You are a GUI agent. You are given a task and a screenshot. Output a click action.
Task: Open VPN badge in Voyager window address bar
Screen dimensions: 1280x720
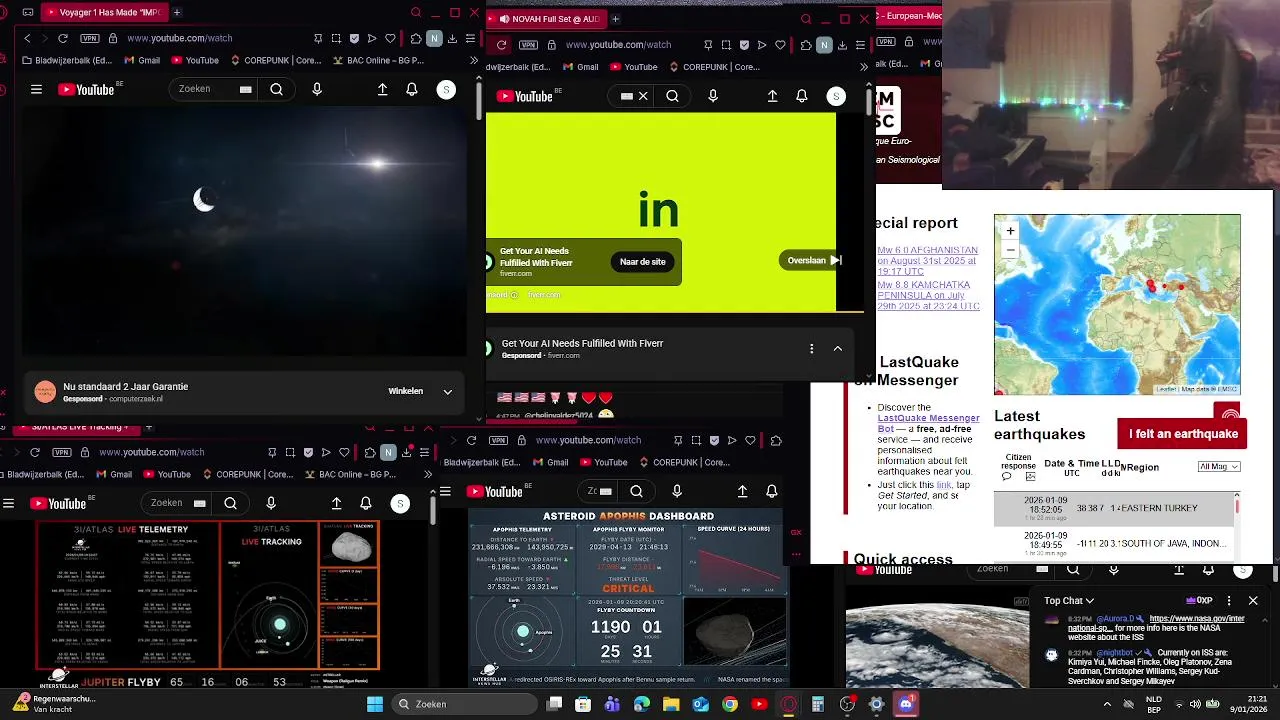[89, 38]
